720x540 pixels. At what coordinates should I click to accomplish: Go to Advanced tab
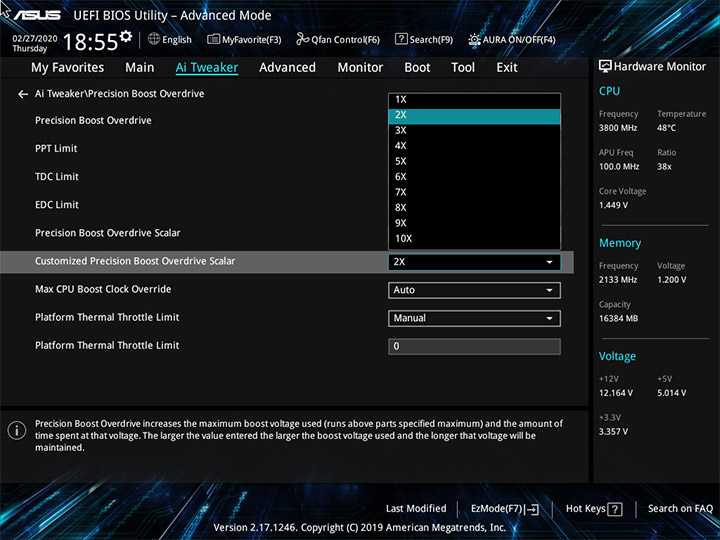(287, 68)
